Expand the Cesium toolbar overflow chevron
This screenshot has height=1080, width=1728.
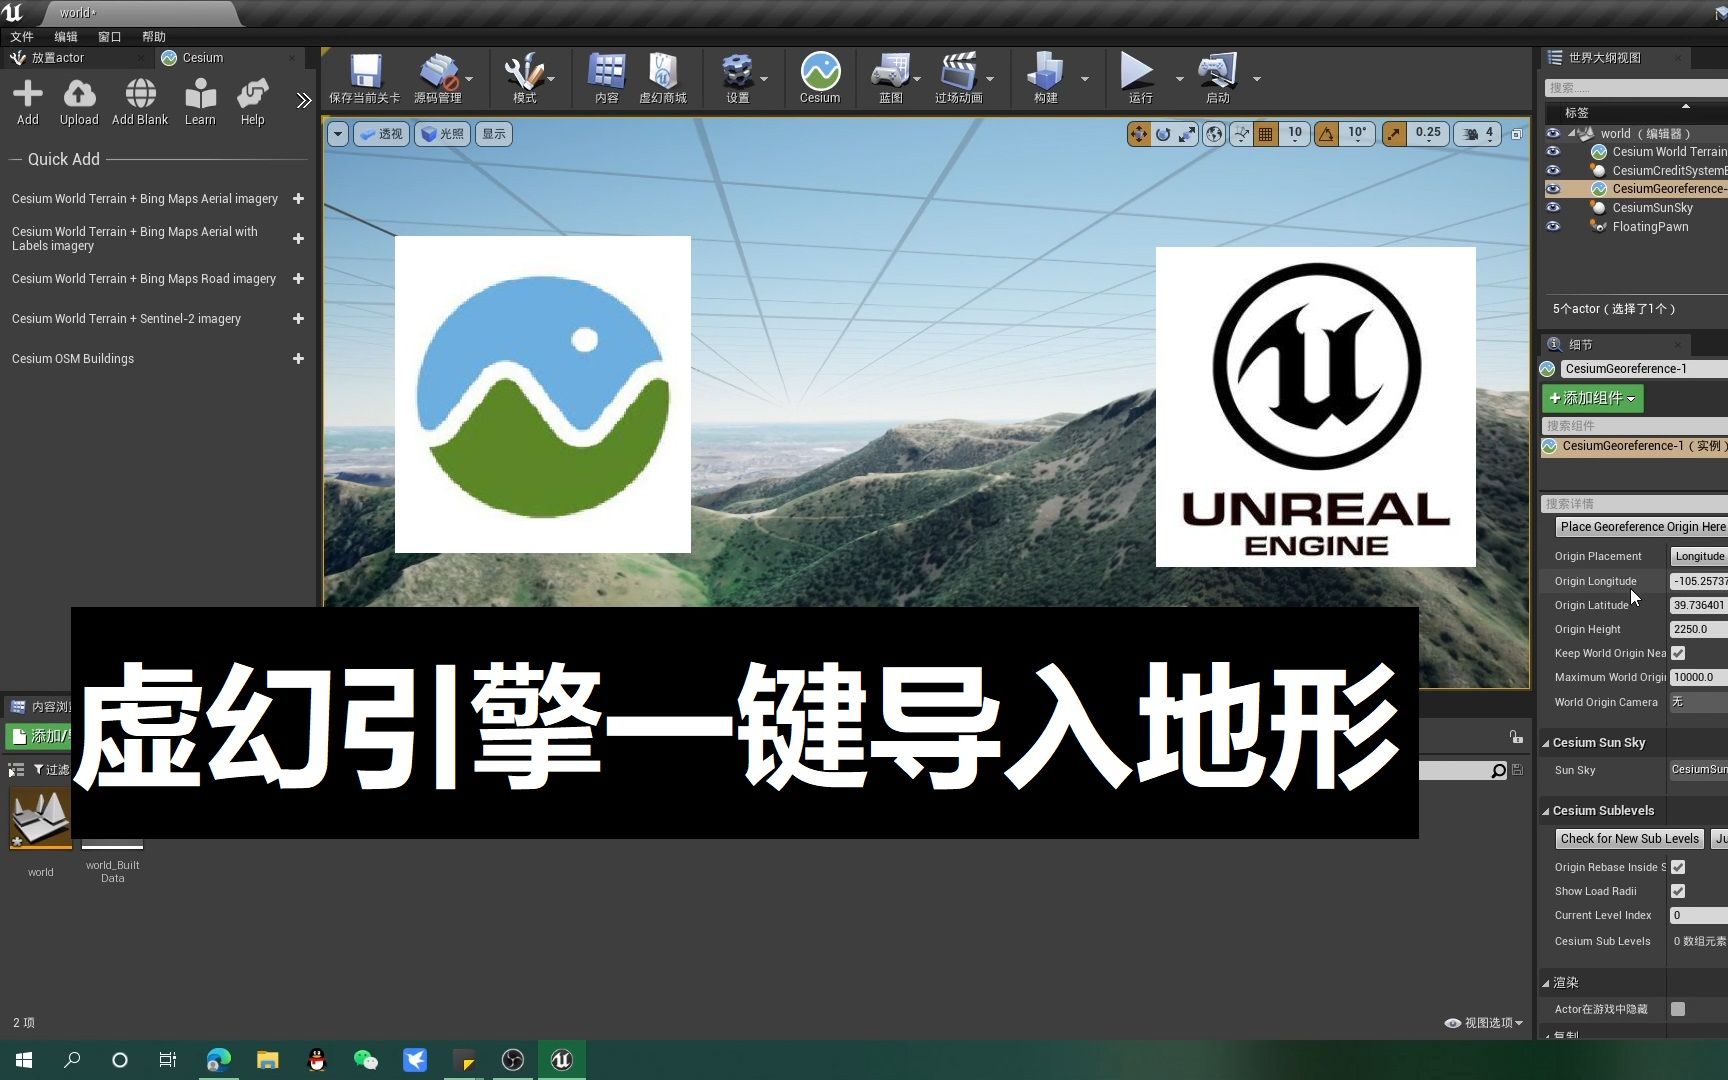tap(304, 100)
